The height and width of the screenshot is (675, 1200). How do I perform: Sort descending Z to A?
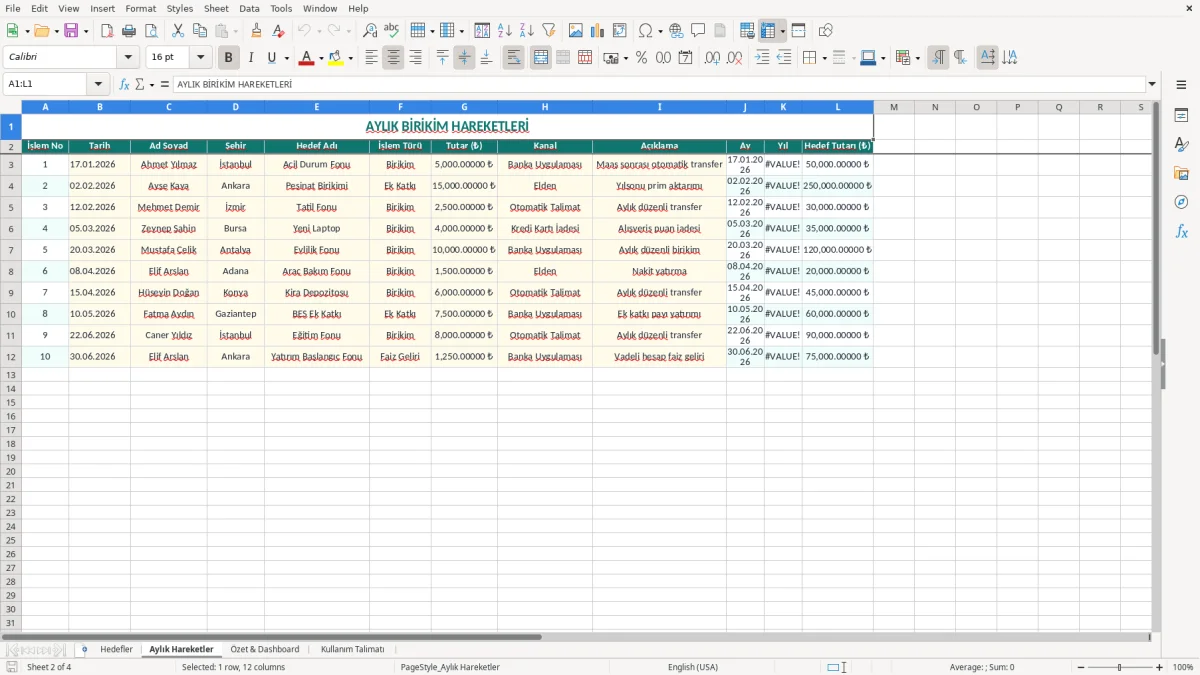(x=526, y=31)
